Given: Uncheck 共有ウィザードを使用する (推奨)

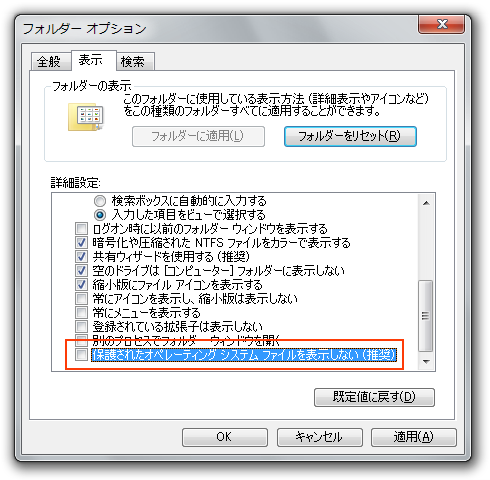Looking at the screenshot, I should tap(81, 257).
